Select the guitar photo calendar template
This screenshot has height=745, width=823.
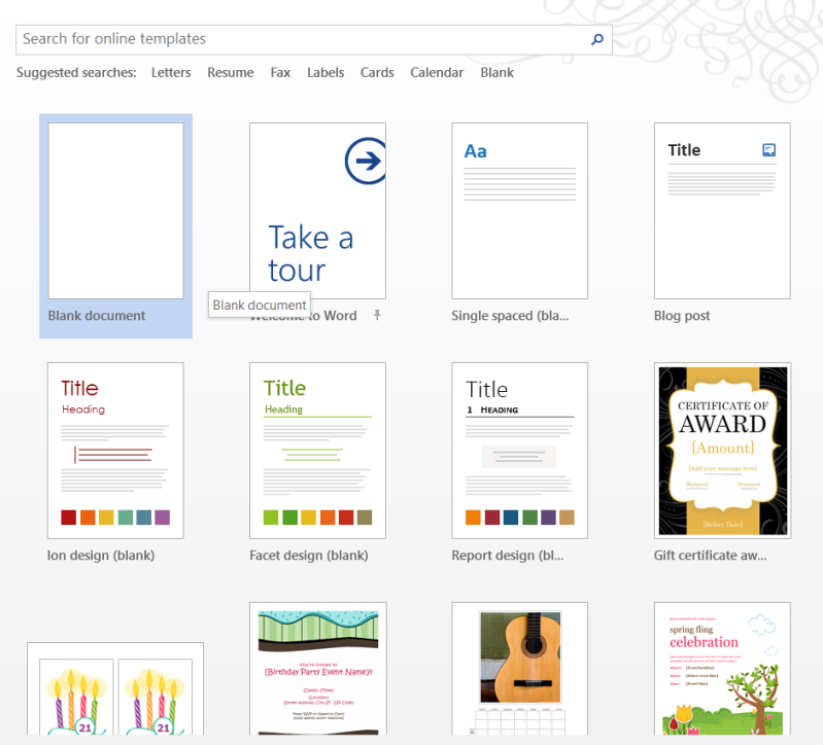[519, 668]
